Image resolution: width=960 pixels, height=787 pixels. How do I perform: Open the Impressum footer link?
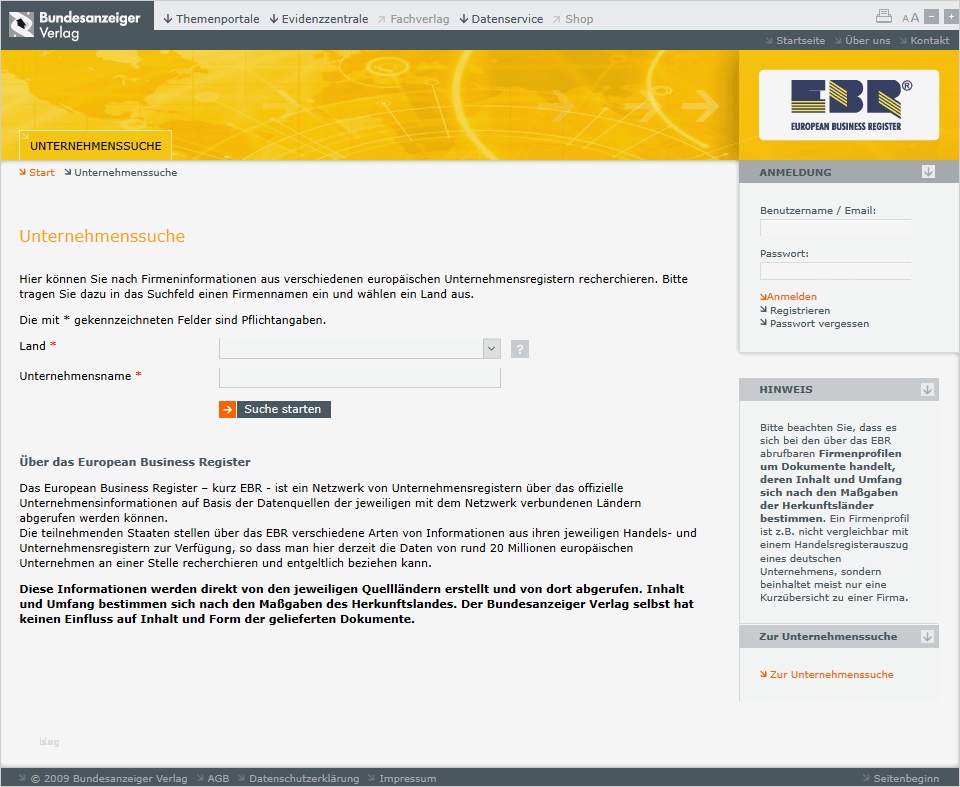tap(402, 778)
